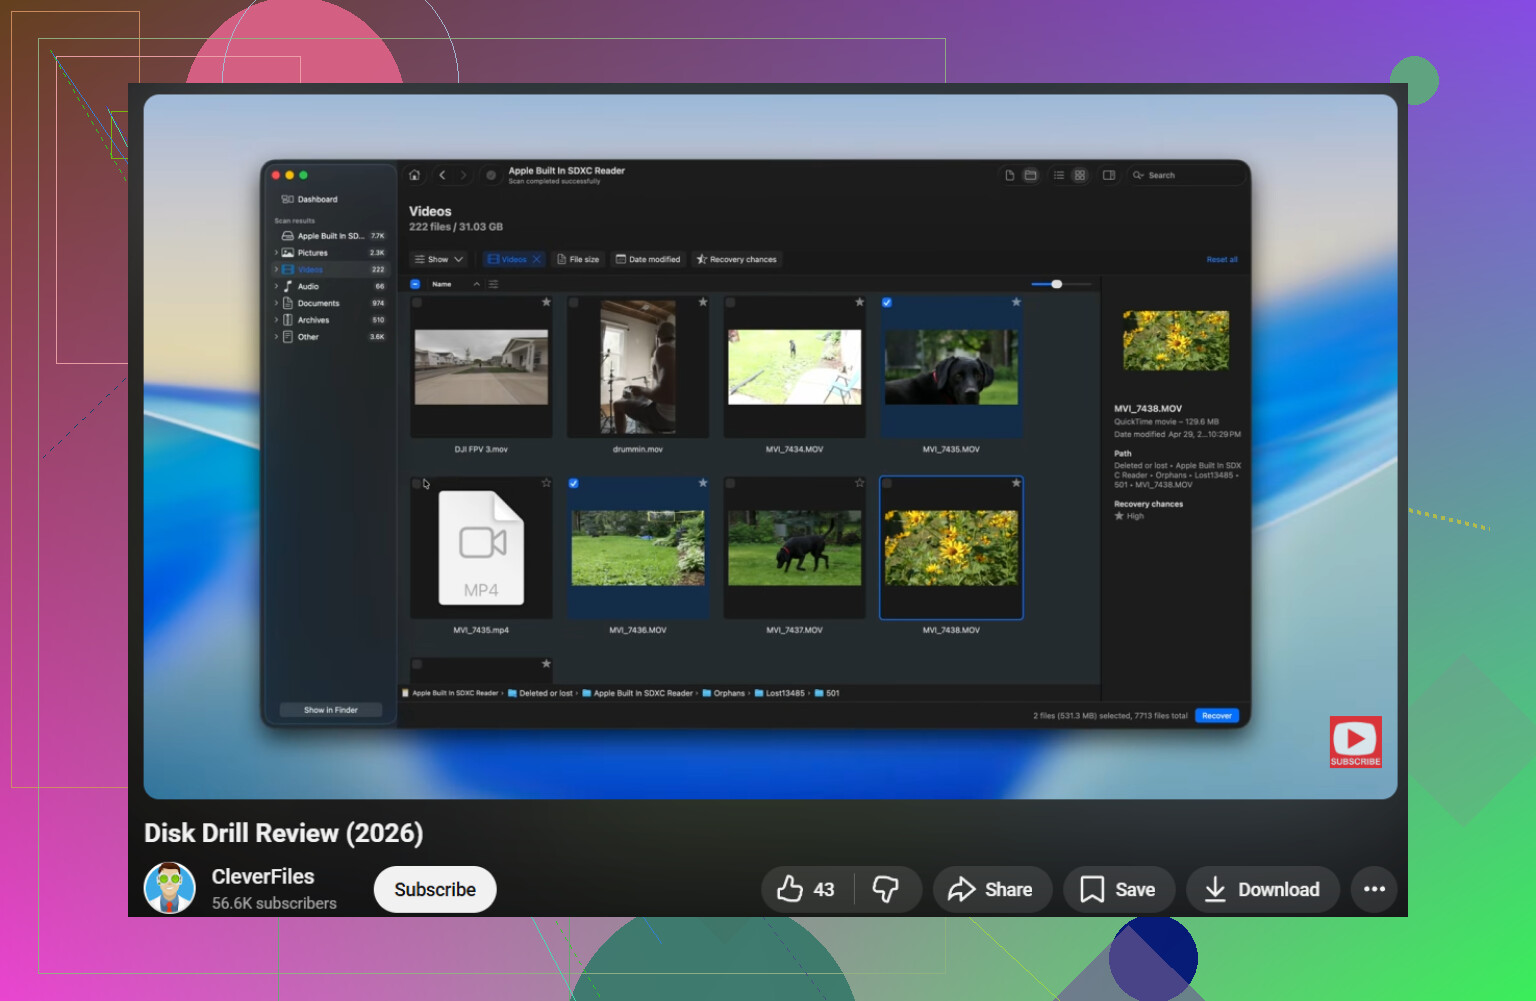Star the DJI FPV 3.mov file
Viewport: 1536px width, 1001px height.
[546, 302]
